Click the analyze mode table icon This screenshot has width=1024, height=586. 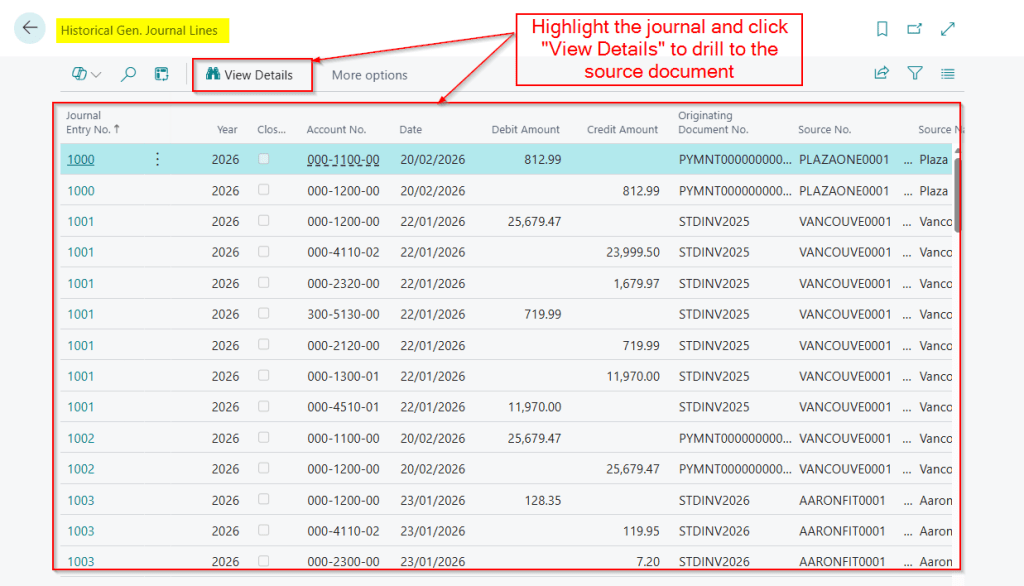pyautogui.click(x=161, y=74)
